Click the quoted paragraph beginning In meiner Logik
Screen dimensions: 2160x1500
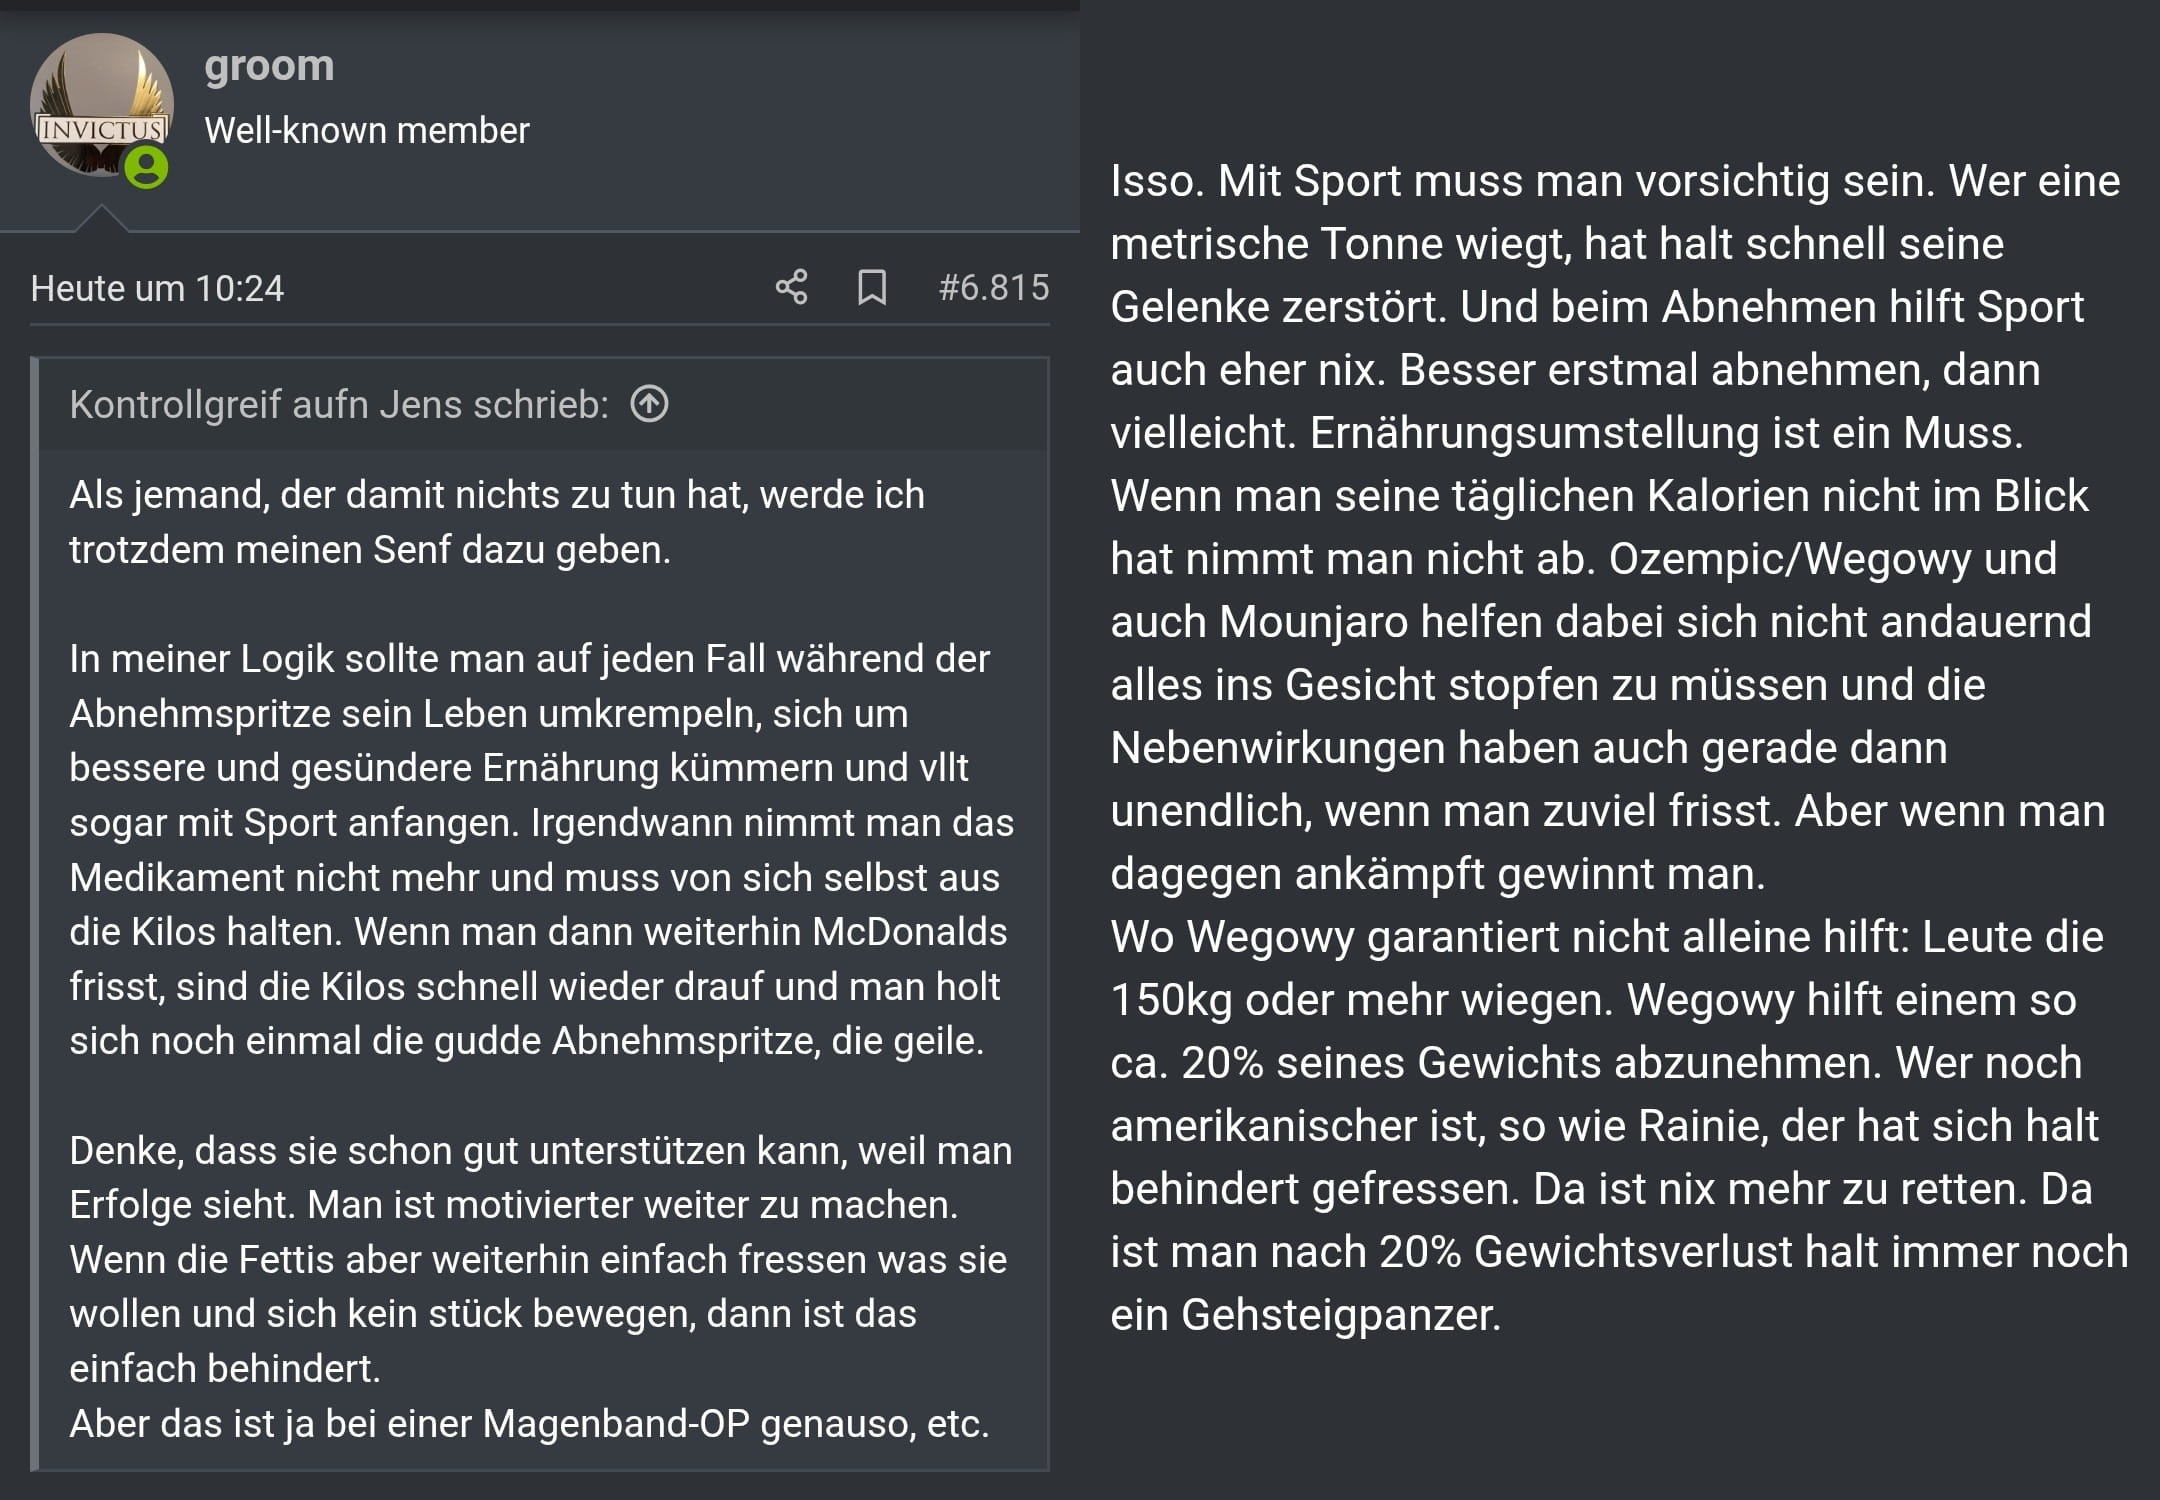541,850
